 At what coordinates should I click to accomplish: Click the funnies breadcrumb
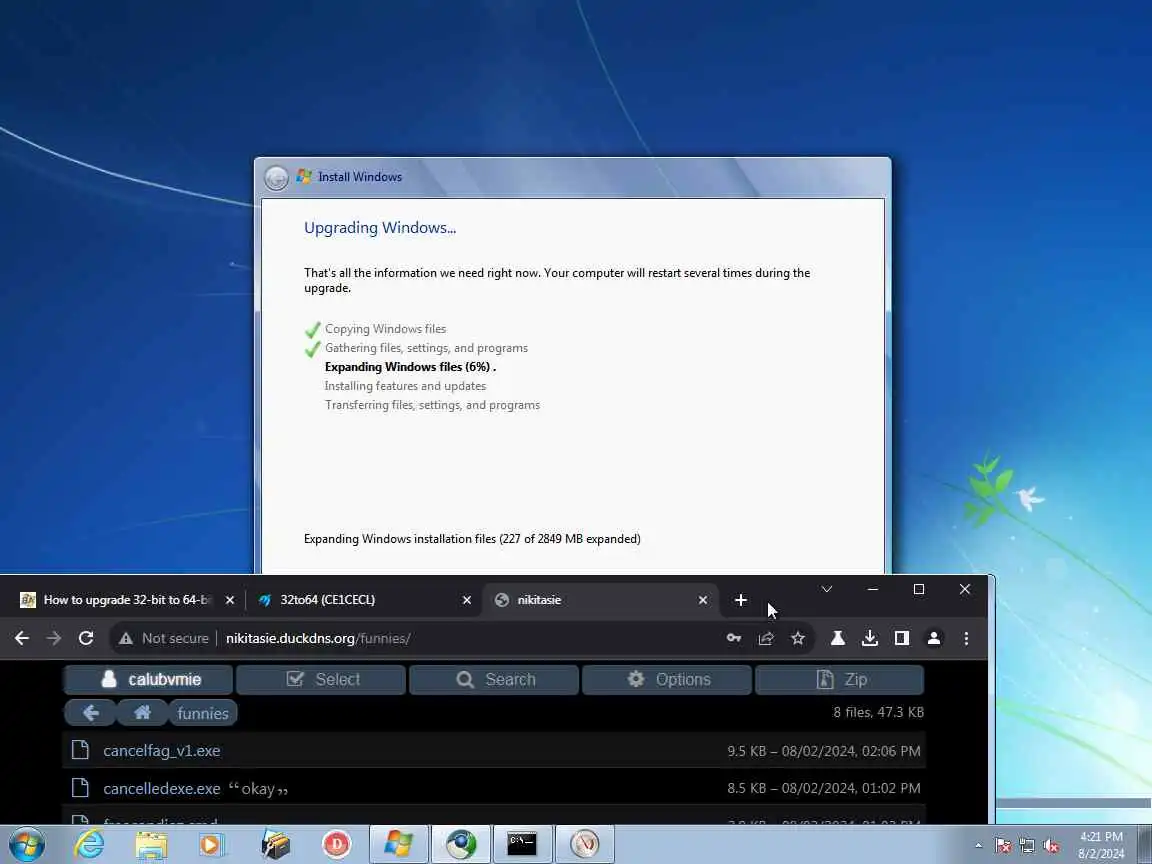point(203,713)
